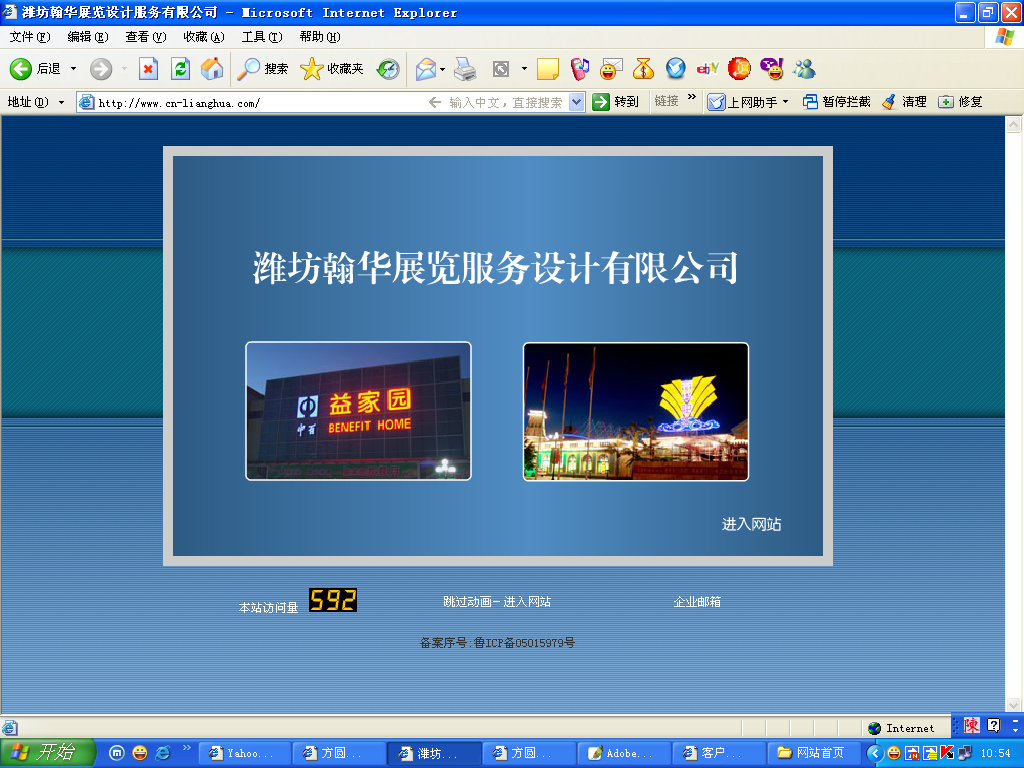
Task: Go to the Home page icon
Action: 212,69
